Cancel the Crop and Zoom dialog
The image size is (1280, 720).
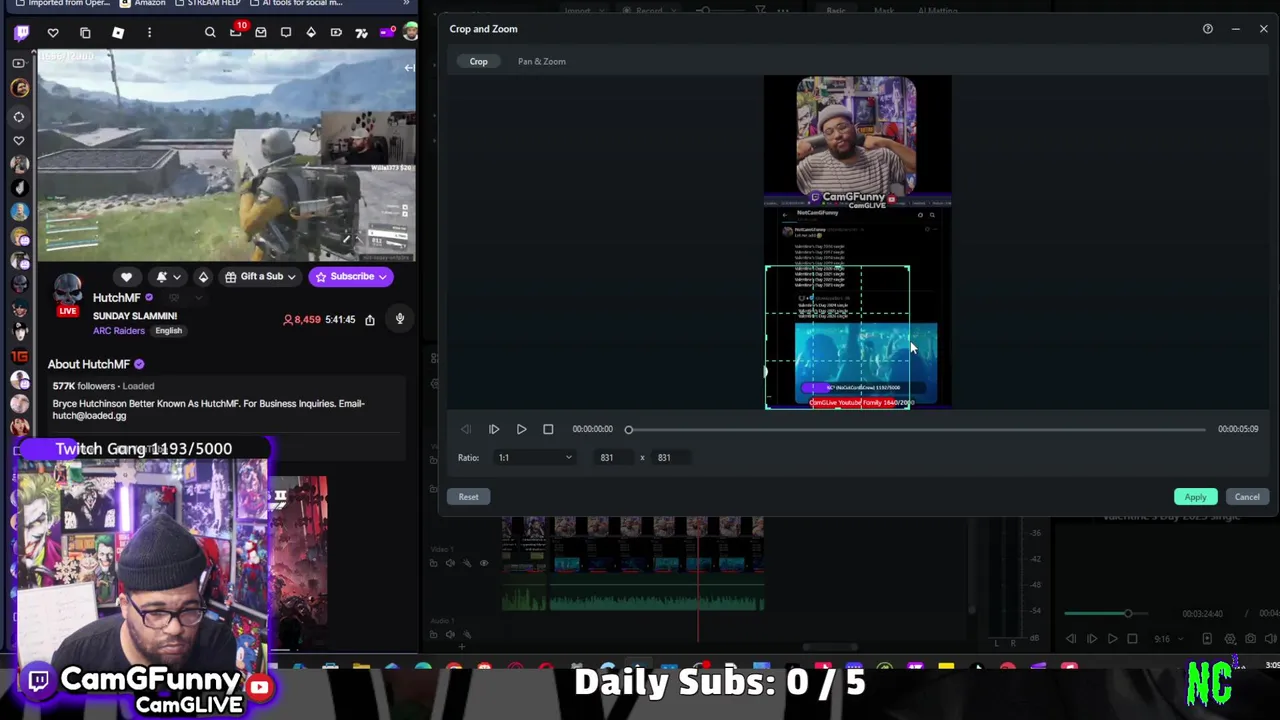click(x=1247, y=497)
